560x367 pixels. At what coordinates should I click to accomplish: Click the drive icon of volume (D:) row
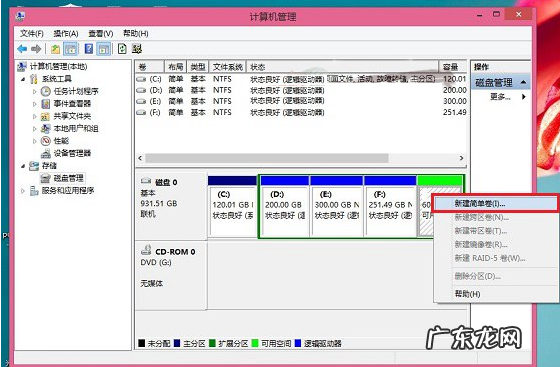[x=141, y=90]
